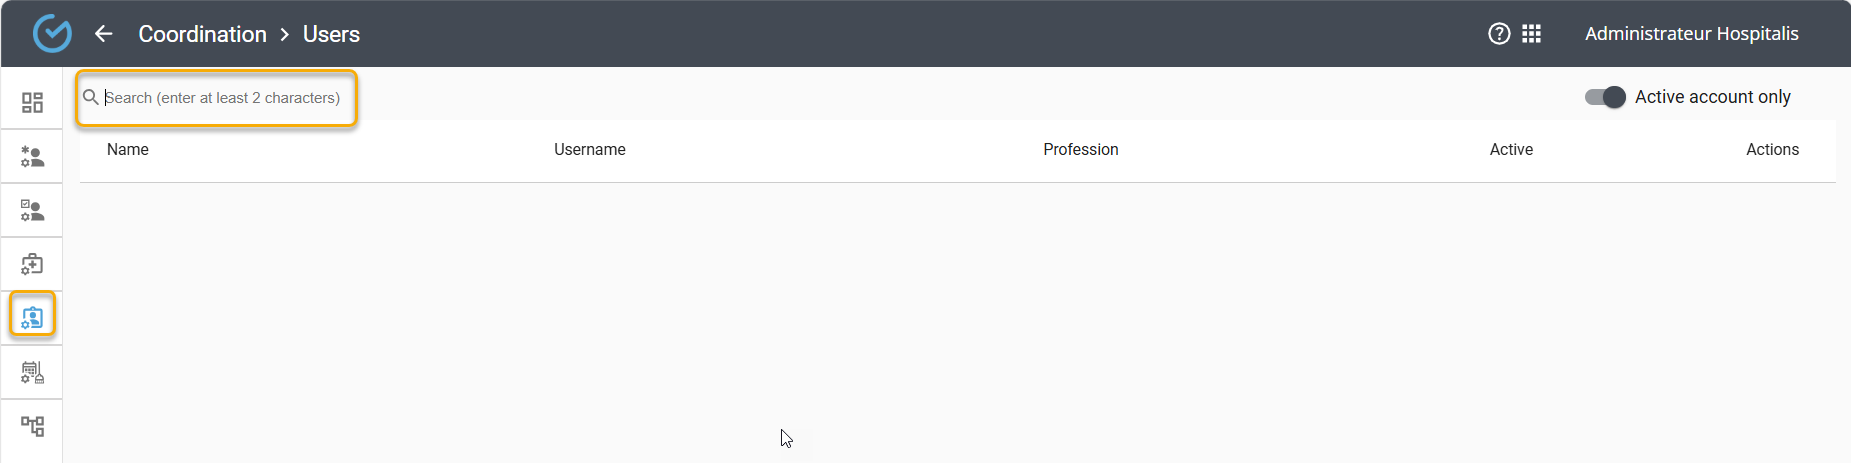
Task: Open the Administrateur Hospitalis account menu
Action: click(1691, 34)
